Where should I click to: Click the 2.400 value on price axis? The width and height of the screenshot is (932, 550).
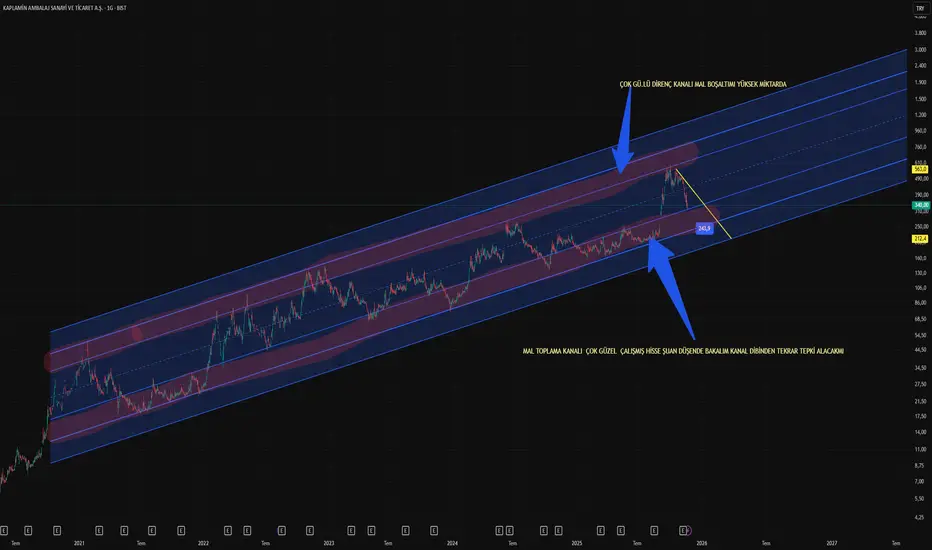(x=921, y=66)
